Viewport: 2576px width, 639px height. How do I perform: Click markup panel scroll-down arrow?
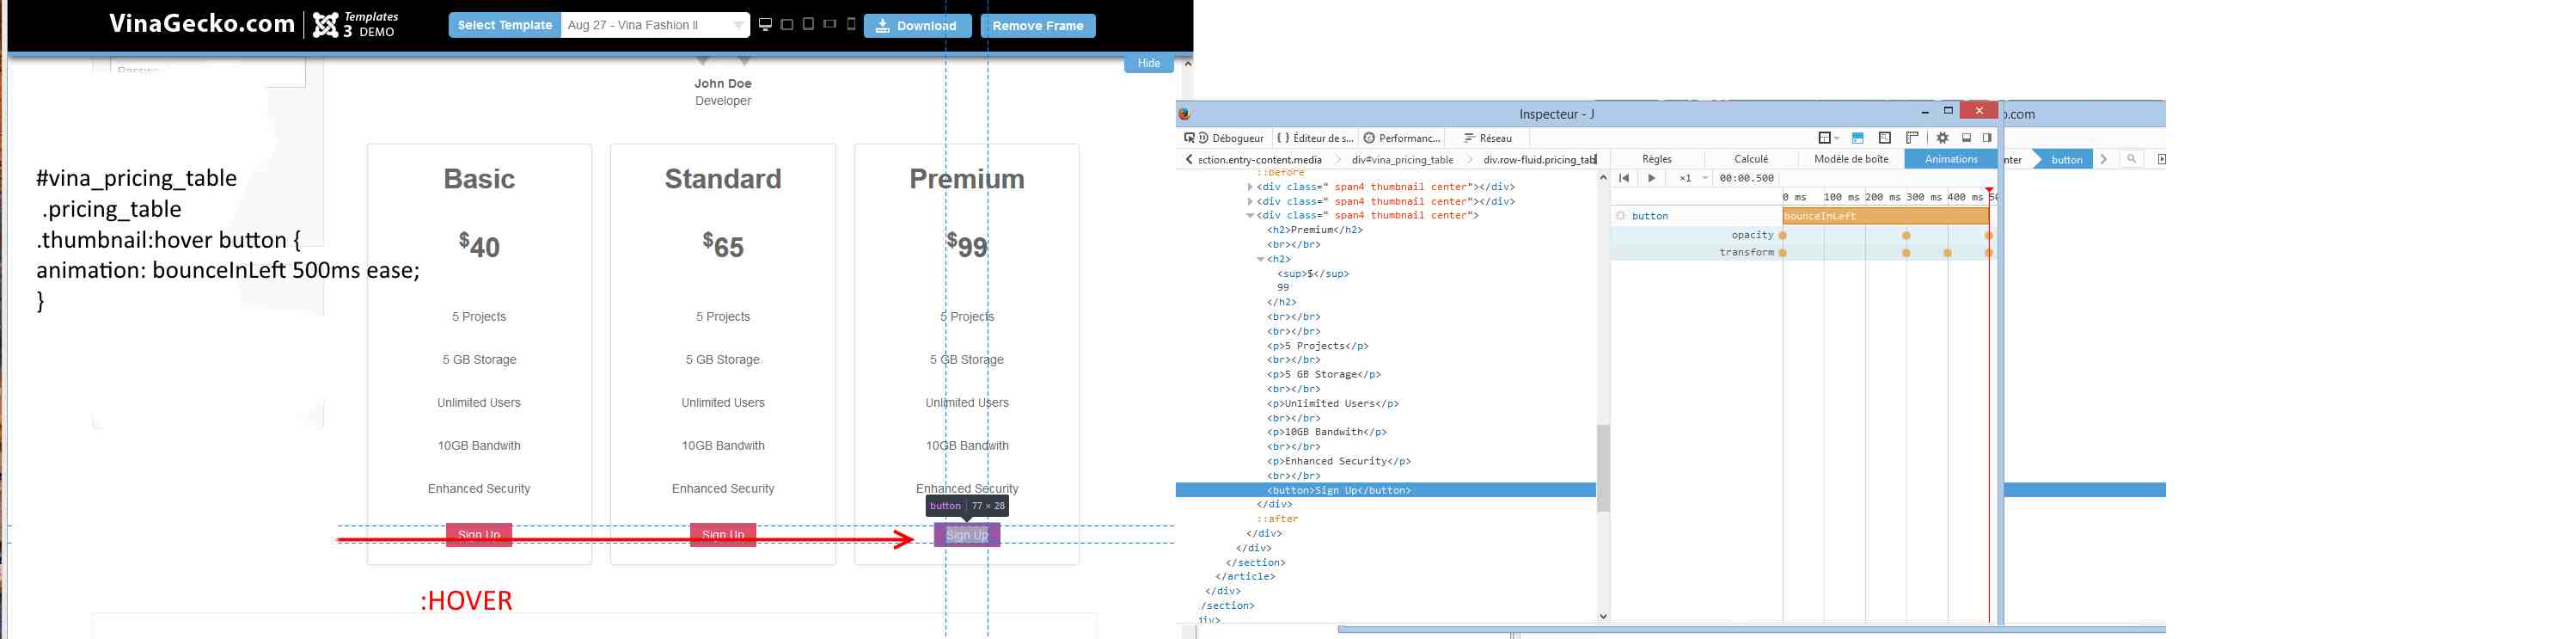click(1603, 616)
